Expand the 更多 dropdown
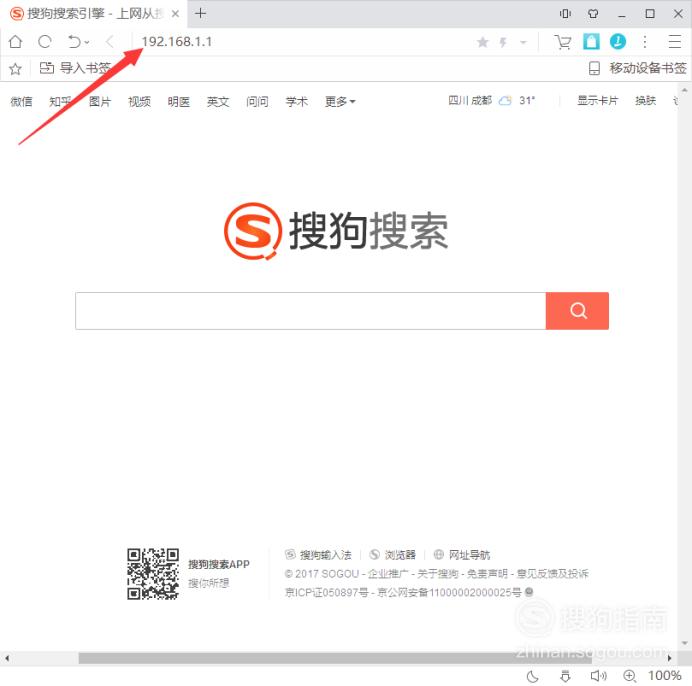Screen dimensions: 692x686 340,102
